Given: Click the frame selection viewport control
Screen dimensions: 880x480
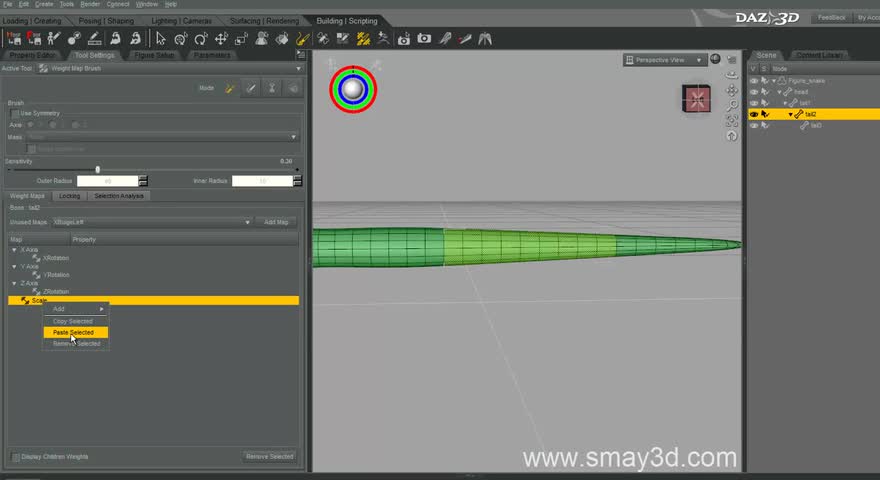Looking at the screenshot, I should (731, 121).
